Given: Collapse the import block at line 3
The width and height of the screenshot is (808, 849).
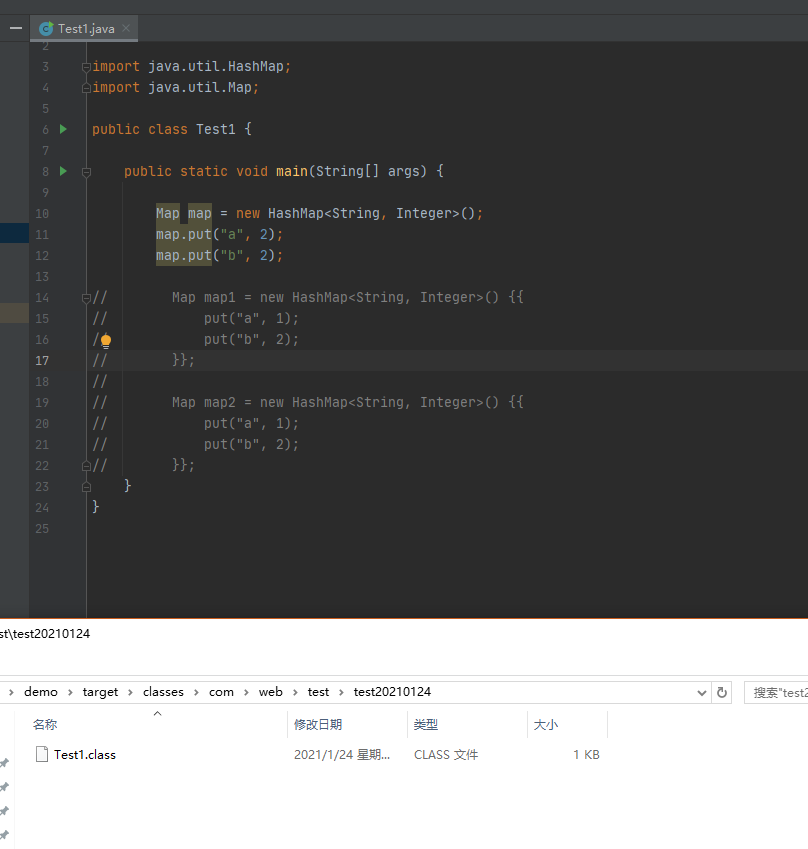Looking at the screenshot, I should (86, 67).
